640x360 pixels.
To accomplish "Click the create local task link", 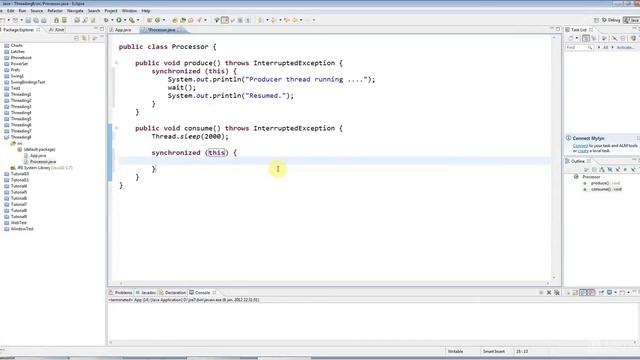I will [x=583, y=151].
